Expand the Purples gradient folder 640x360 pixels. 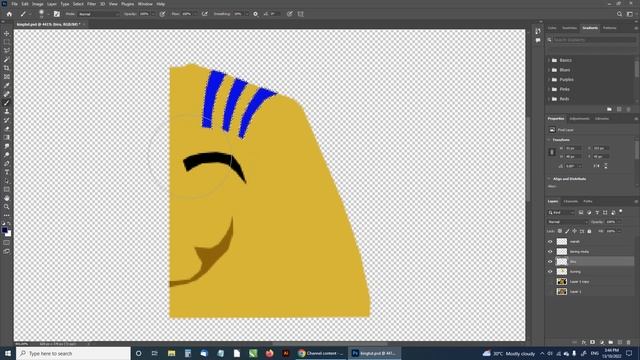[549, 80]
